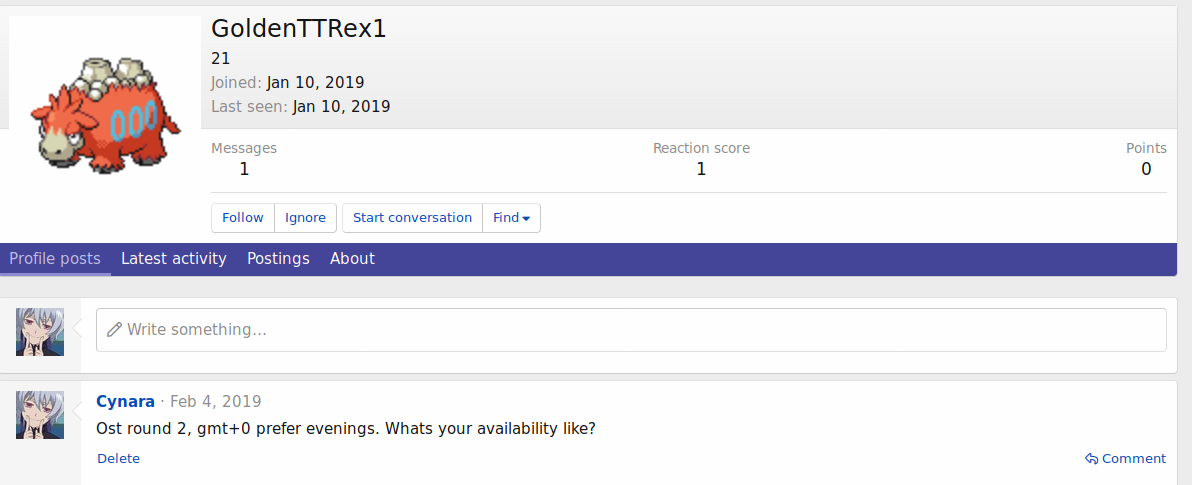
Task: Comment on Cynara's profile post
Action: tap(1125, 459)
